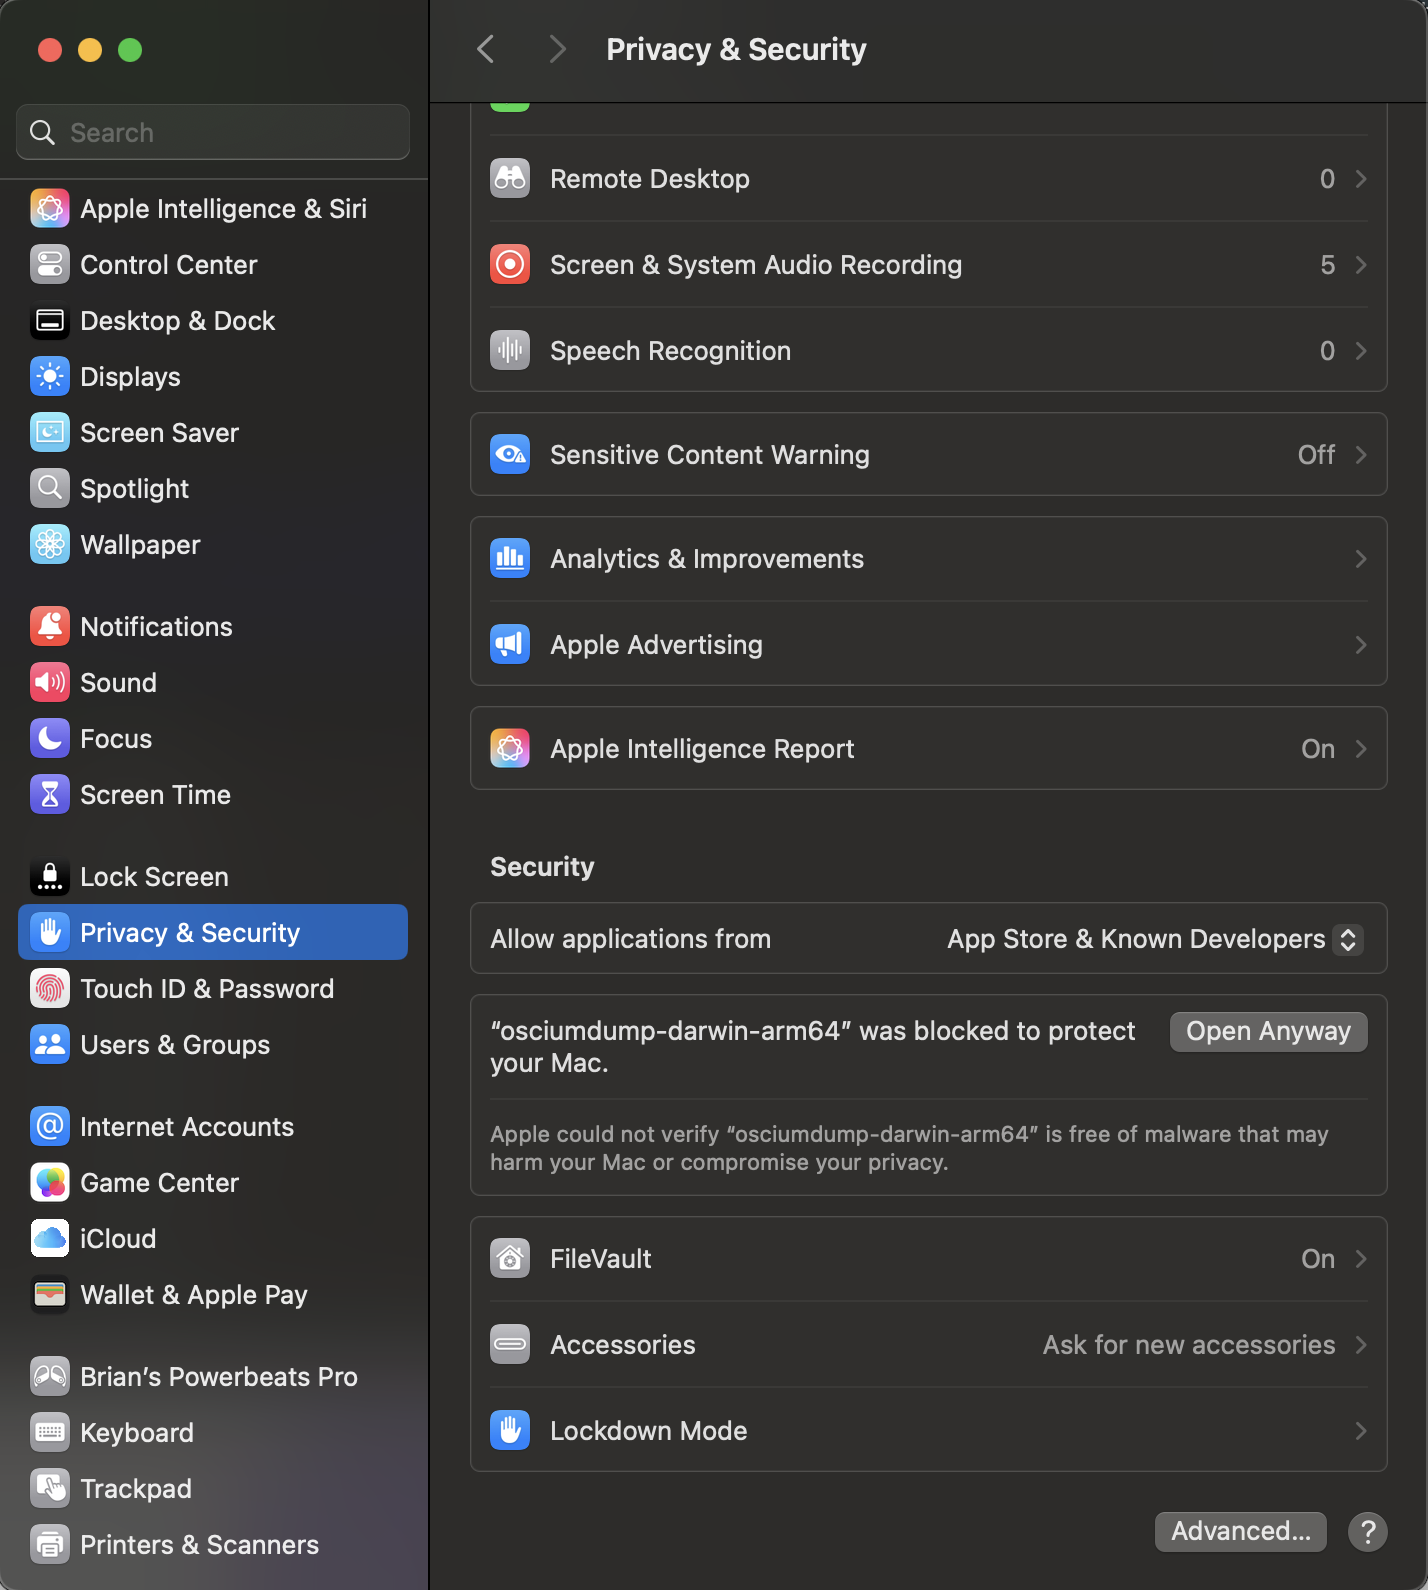The width and height of the screenshot is (1428, 1590).
Task: Expand Apple Intelligence Report chevron
Action: click(1361, 749)
